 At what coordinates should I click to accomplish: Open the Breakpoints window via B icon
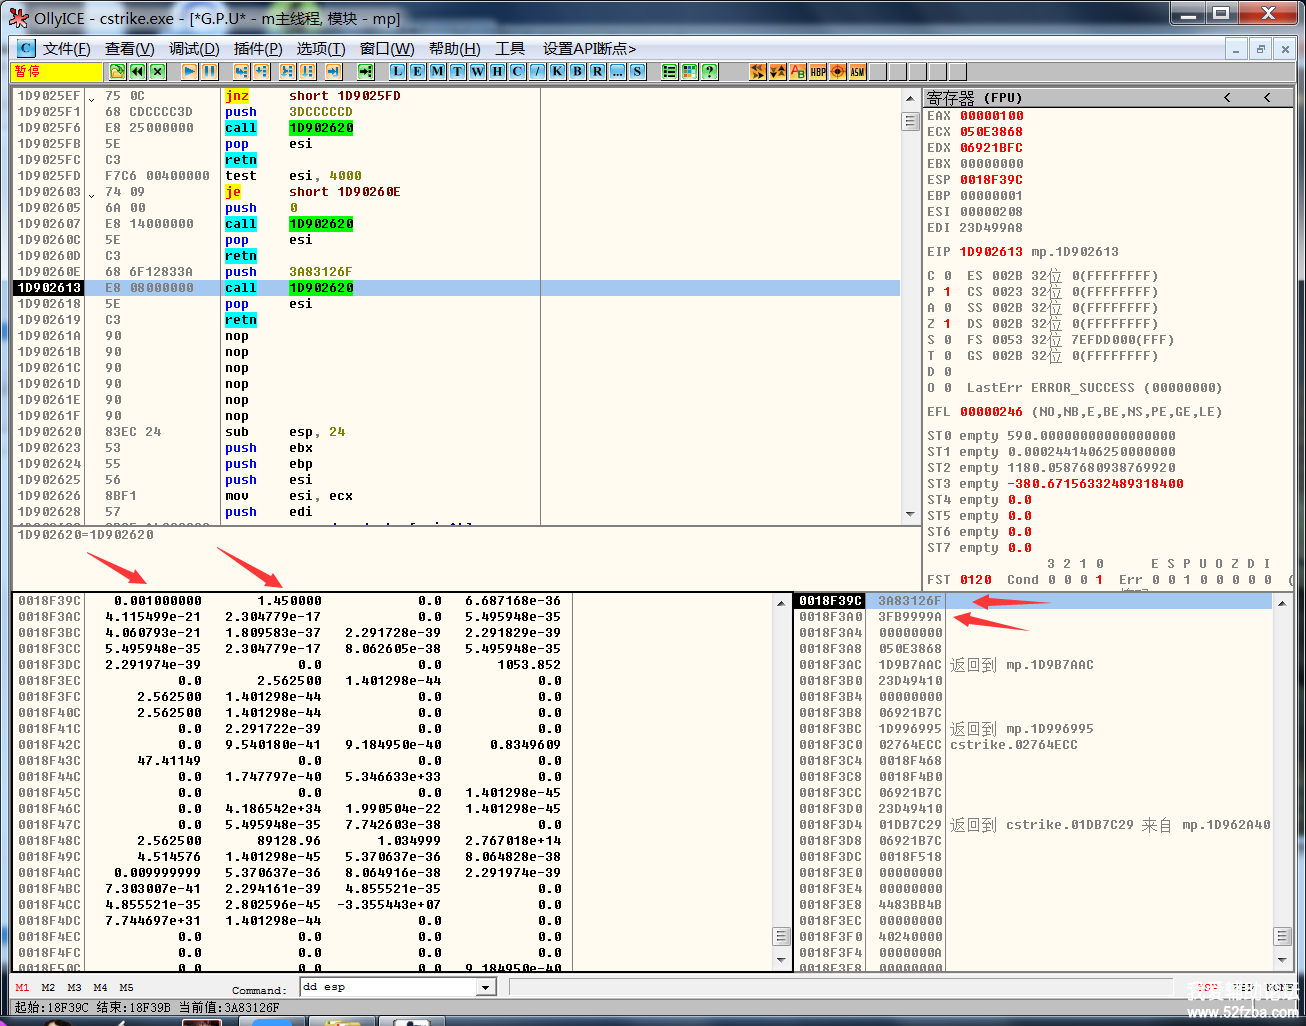pos(577,71)
